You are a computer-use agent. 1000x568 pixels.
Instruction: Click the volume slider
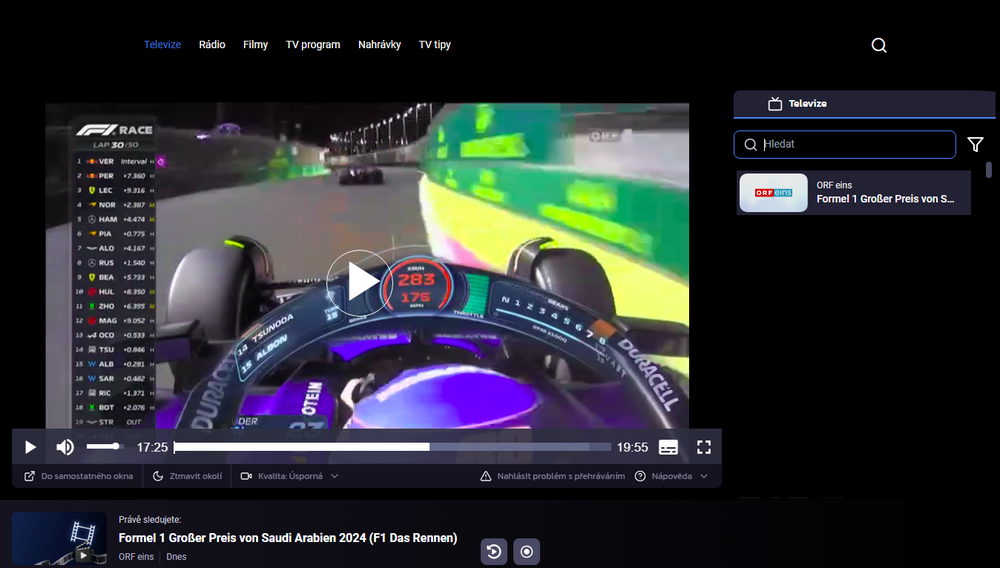(103, 446)
